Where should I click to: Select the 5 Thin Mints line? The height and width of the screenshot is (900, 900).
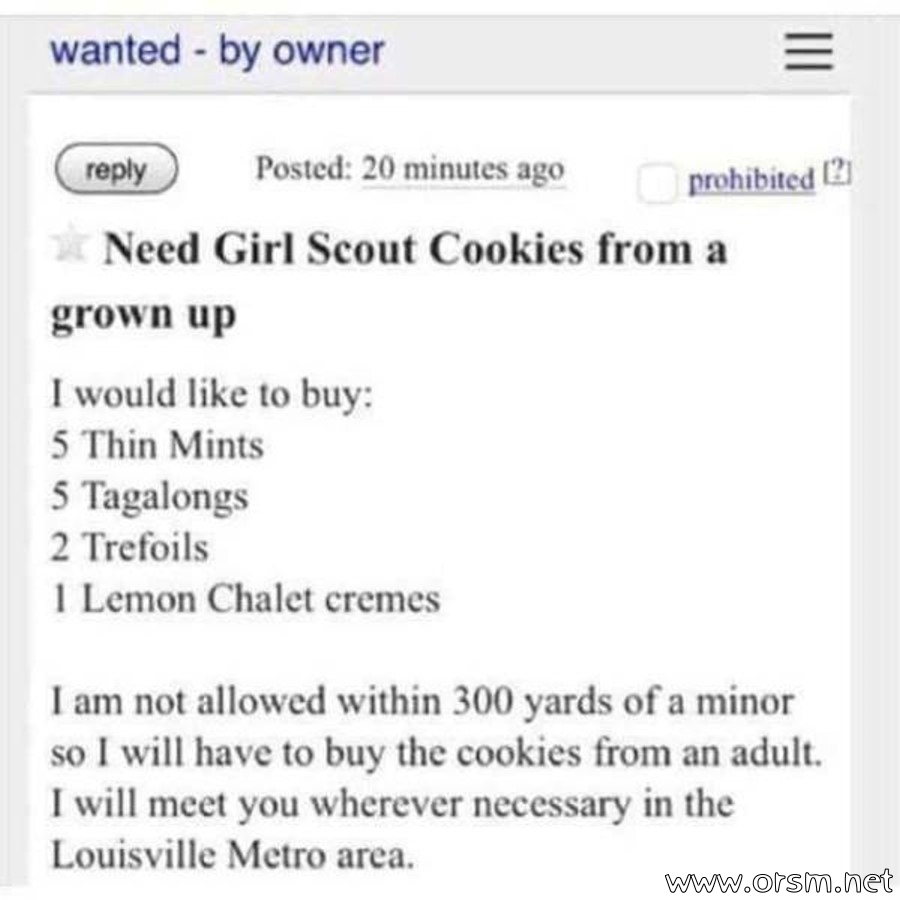tap(157, 445)
